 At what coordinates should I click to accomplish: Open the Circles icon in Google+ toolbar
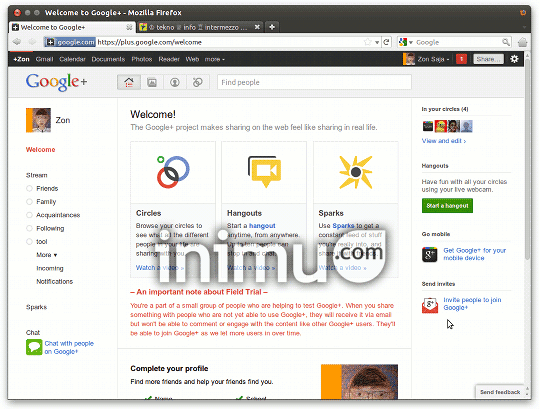198,82
